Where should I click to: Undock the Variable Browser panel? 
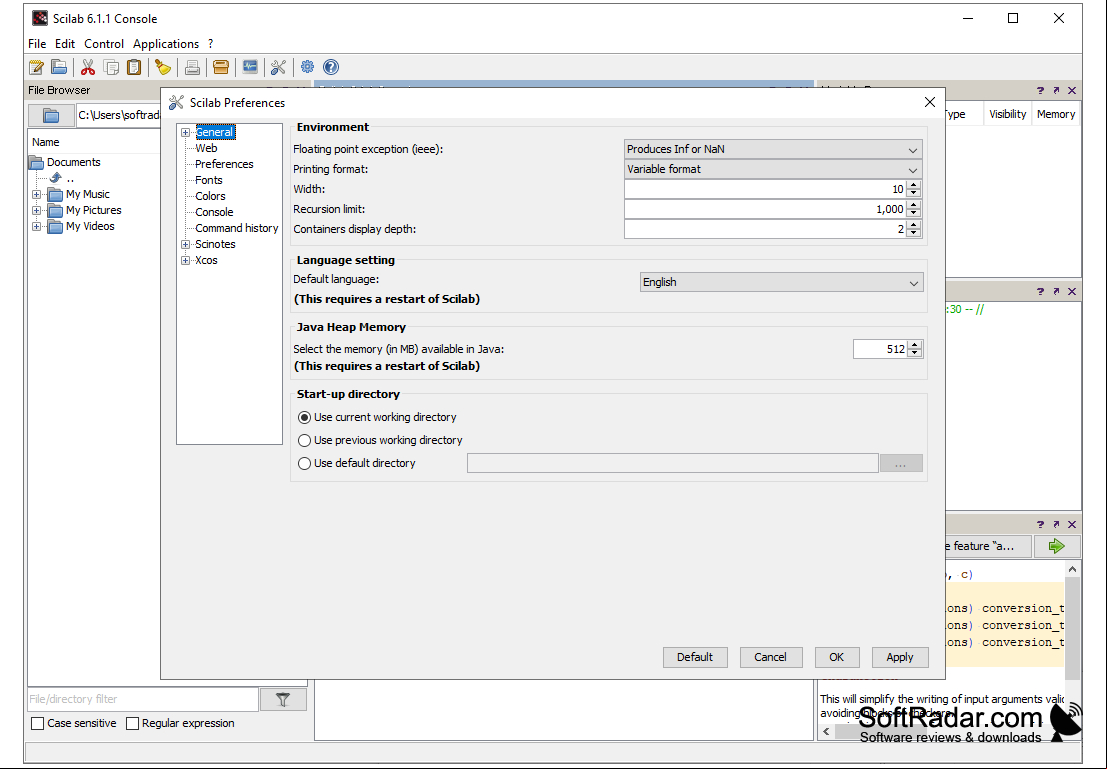point(1056,90)
